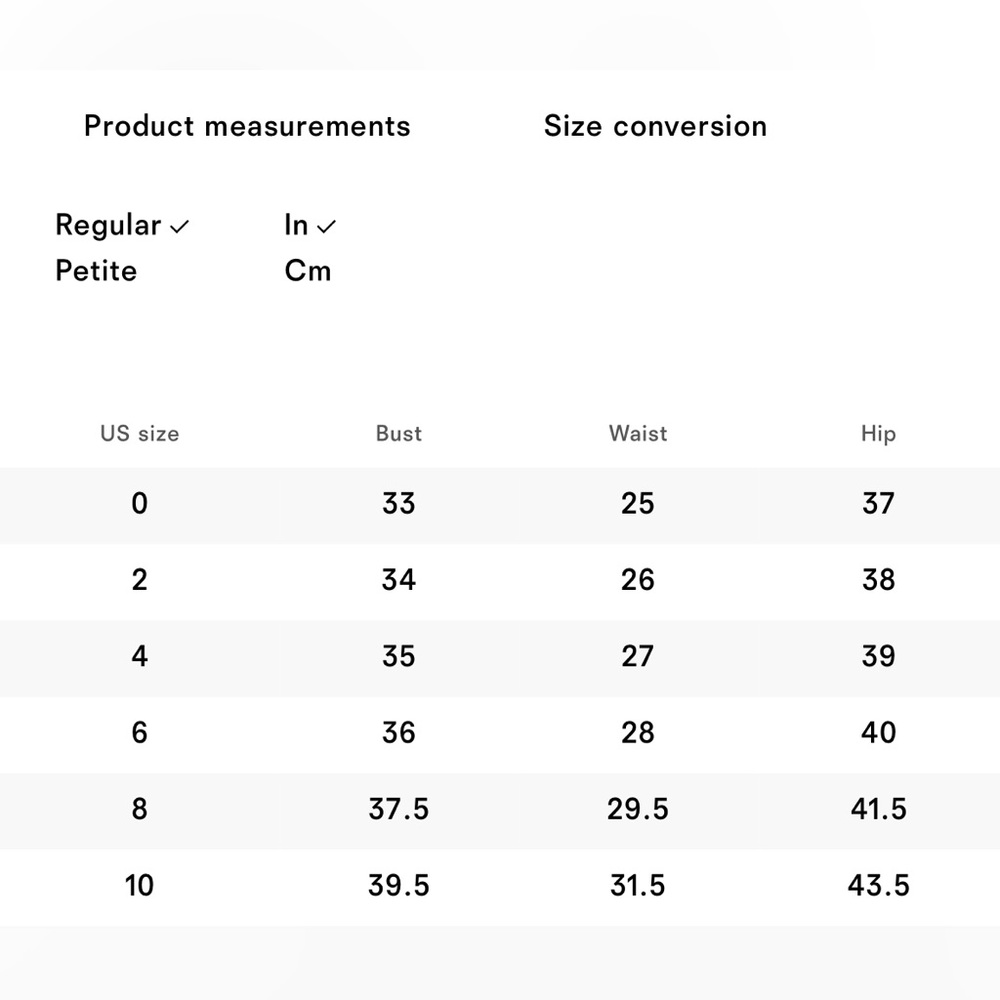Screen dimensions: 1000x1000
Task: Select the Petite fit option
Action: 96,270
